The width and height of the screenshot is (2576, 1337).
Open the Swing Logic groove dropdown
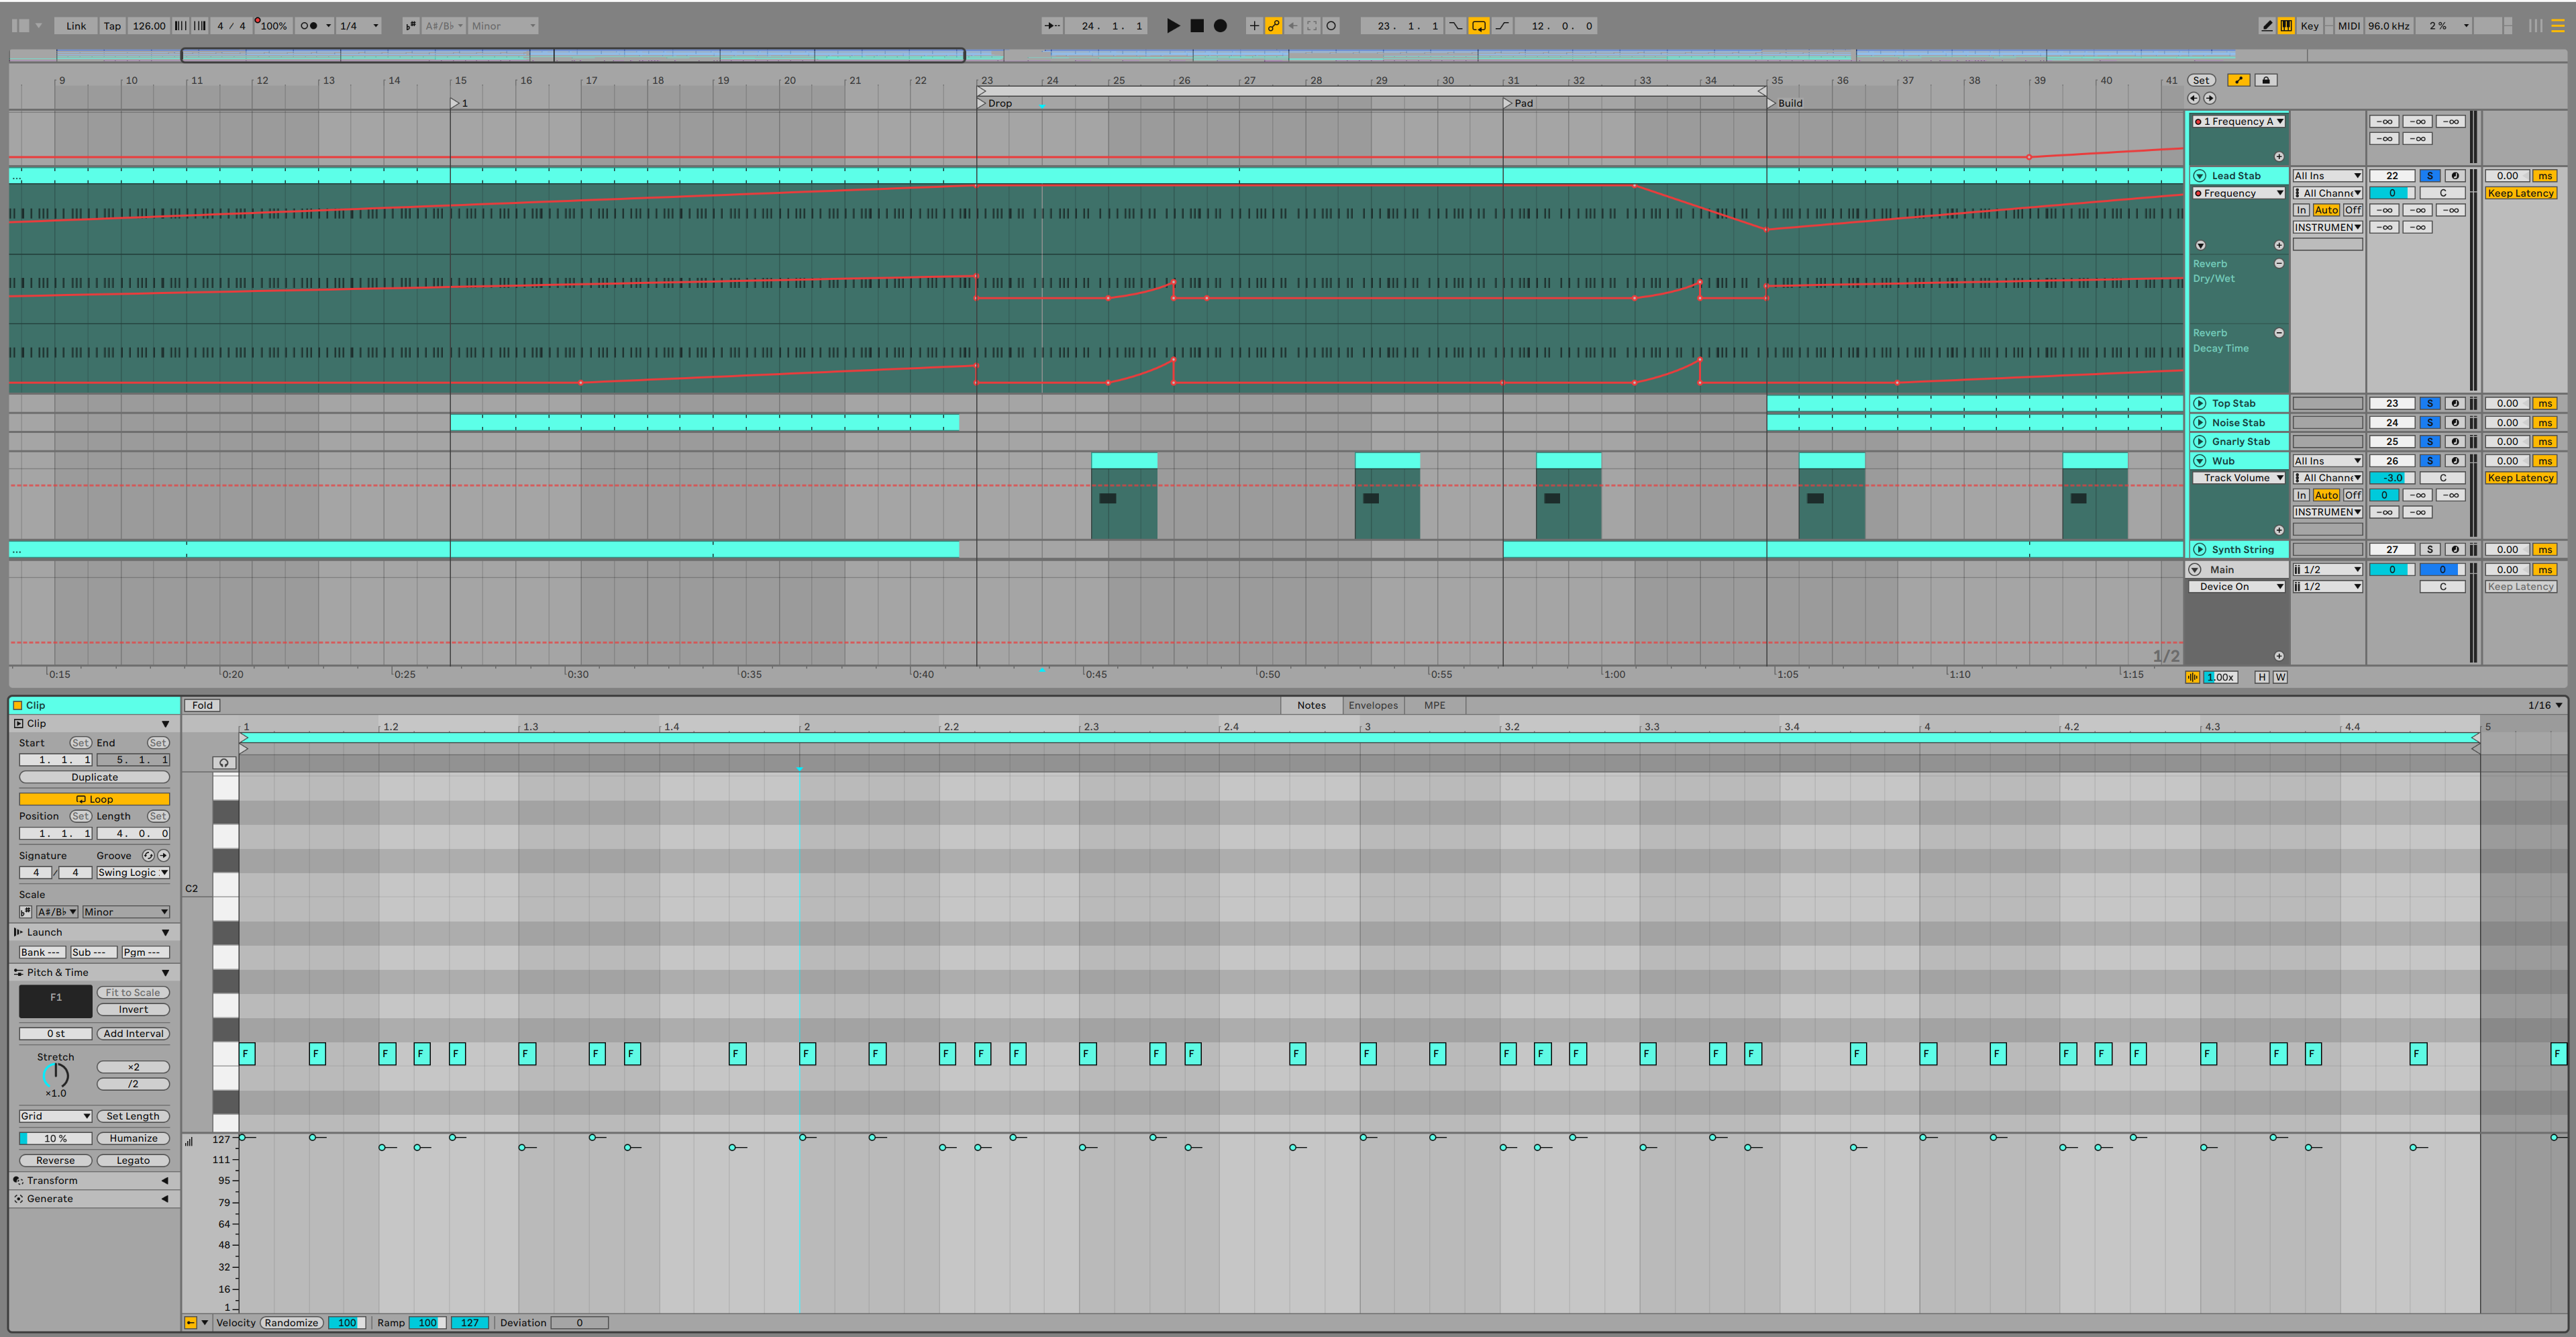tap(133, 872)
